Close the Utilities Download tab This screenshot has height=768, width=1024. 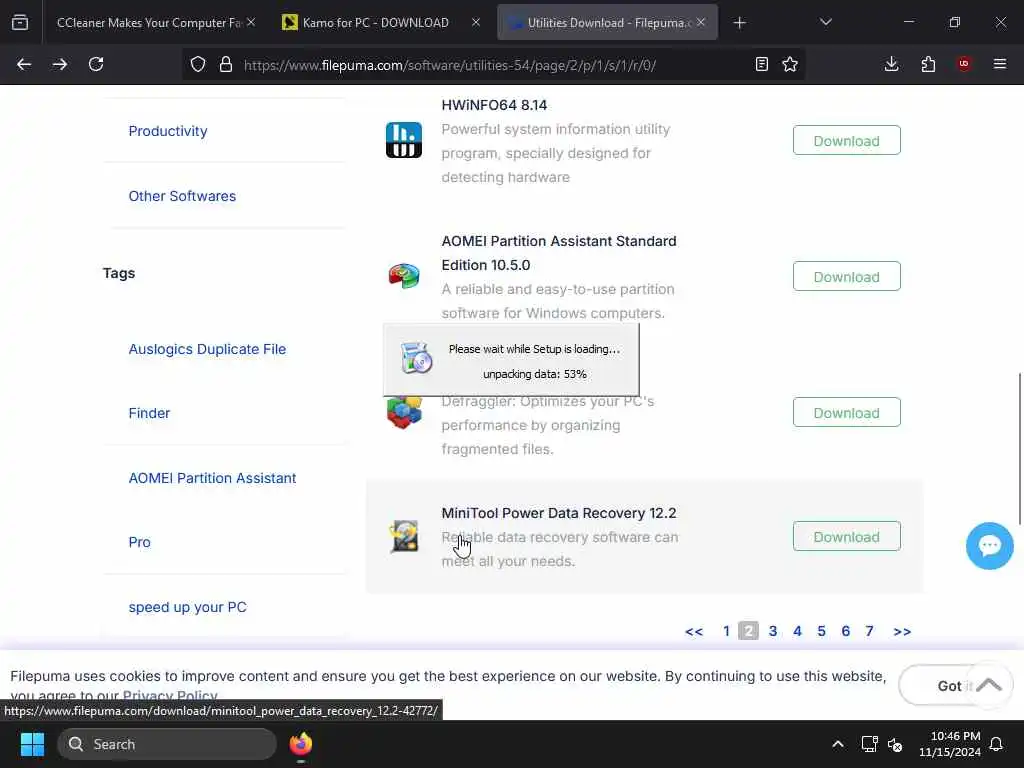click(701, 22)
